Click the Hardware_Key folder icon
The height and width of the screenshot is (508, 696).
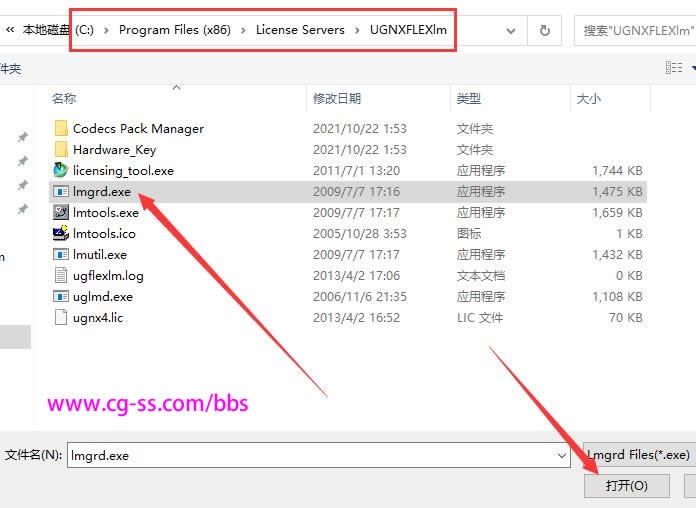tap(60, 149)
